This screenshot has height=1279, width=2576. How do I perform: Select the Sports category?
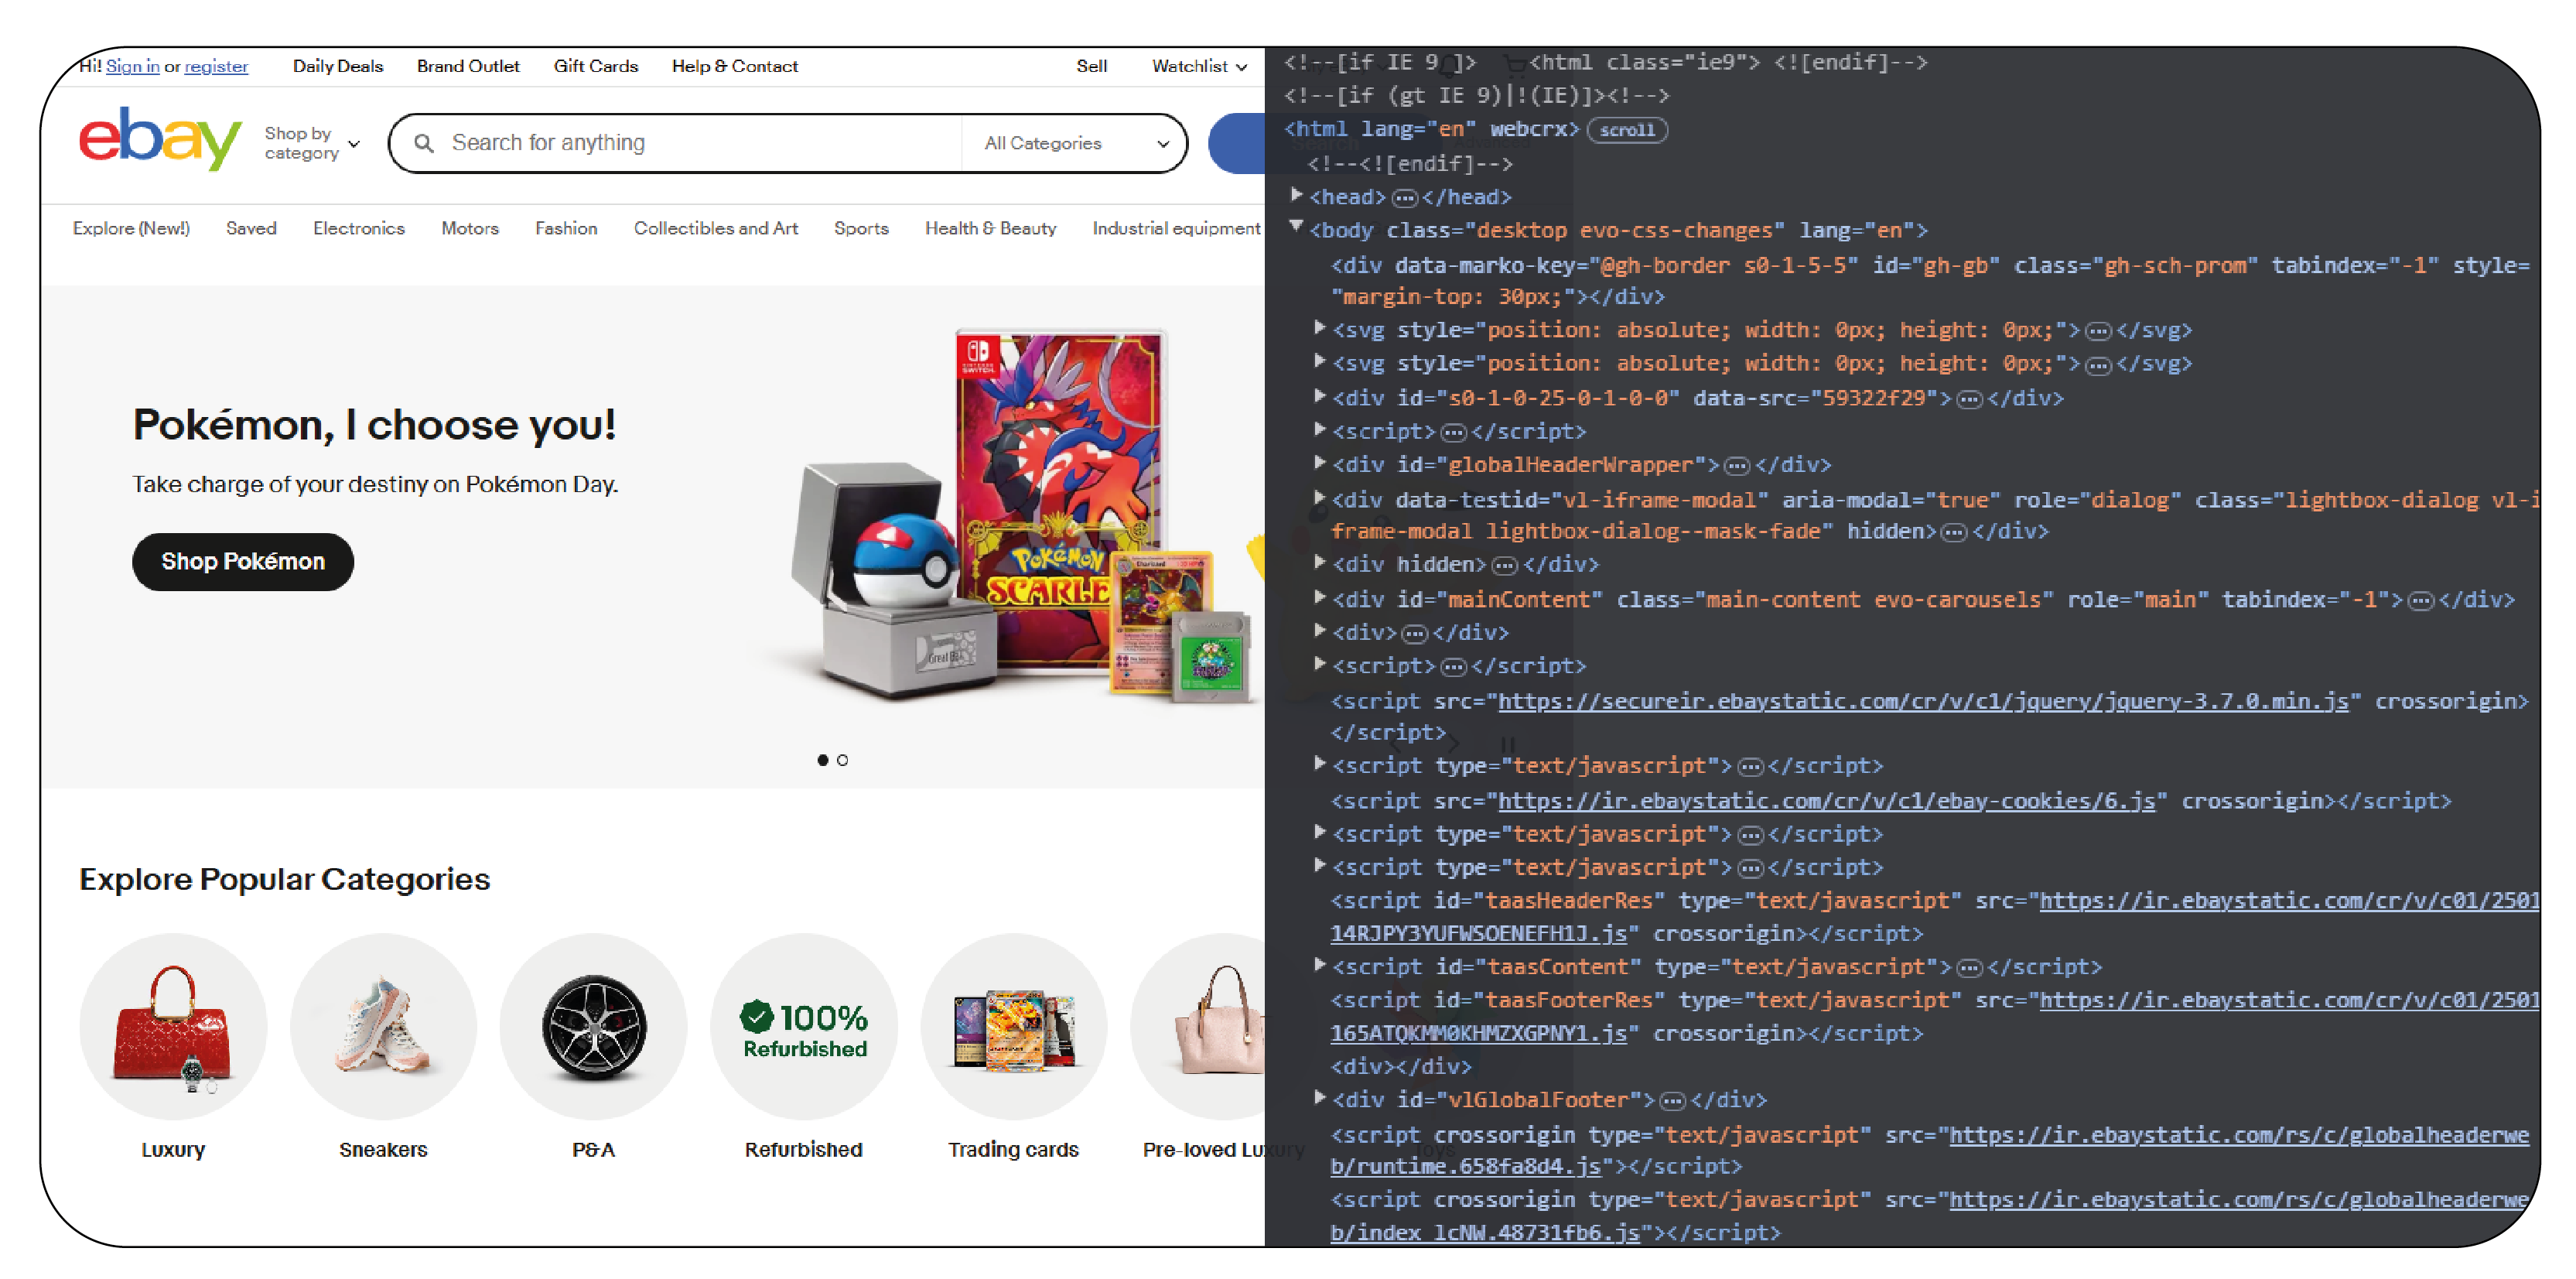coord(861,228)
